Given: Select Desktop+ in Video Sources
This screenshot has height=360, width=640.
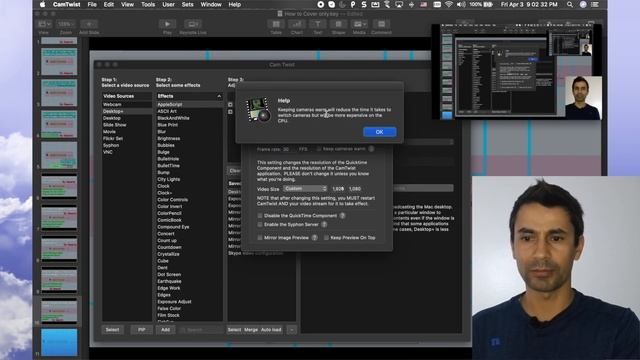Looking at the screenshot, I should point(127,111).
